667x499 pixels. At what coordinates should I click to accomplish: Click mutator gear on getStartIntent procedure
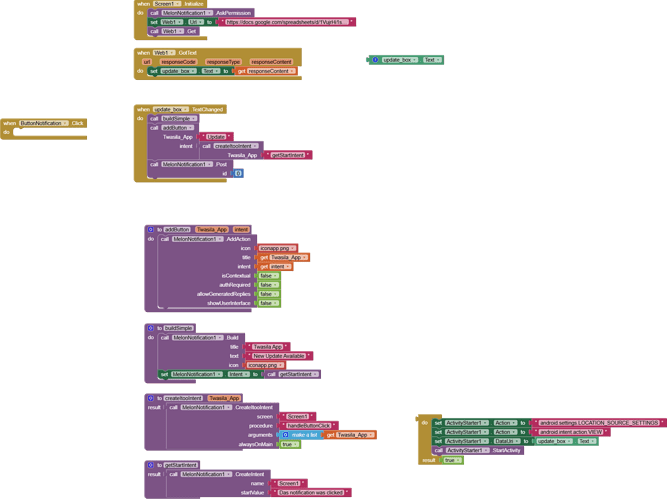point(150,465)
